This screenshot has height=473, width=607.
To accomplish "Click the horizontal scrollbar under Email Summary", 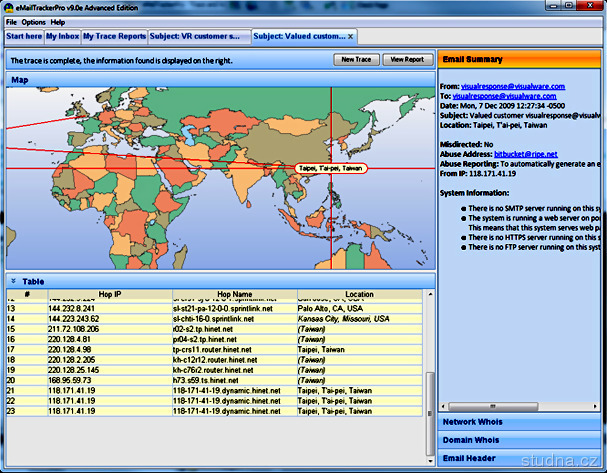I will pyautogui.click(x=515, y=409).
